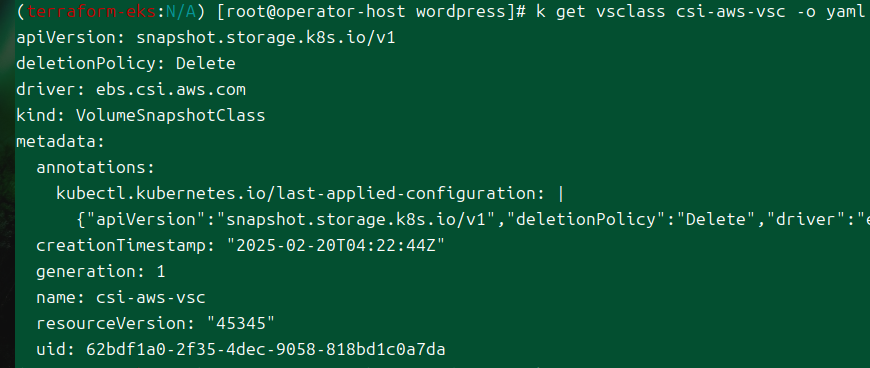The width and height of the screenshot is (870, 368).
Task: Click the creationTimestamp value 2025-02-20T04:22:44Z
Action: tap(336, 245)
